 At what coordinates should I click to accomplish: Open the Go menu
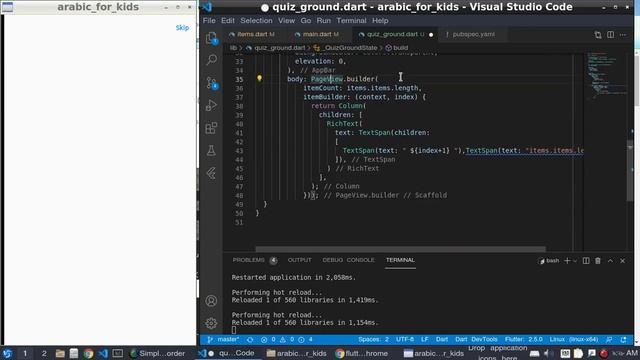(x=306, y=20)
